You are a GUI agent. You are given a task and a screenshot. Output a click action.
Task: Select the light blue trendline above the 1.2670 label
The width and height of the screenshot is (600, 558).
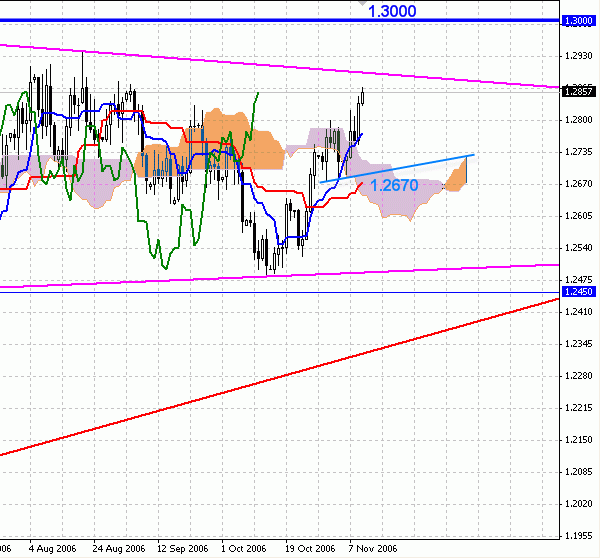[397, 168]
